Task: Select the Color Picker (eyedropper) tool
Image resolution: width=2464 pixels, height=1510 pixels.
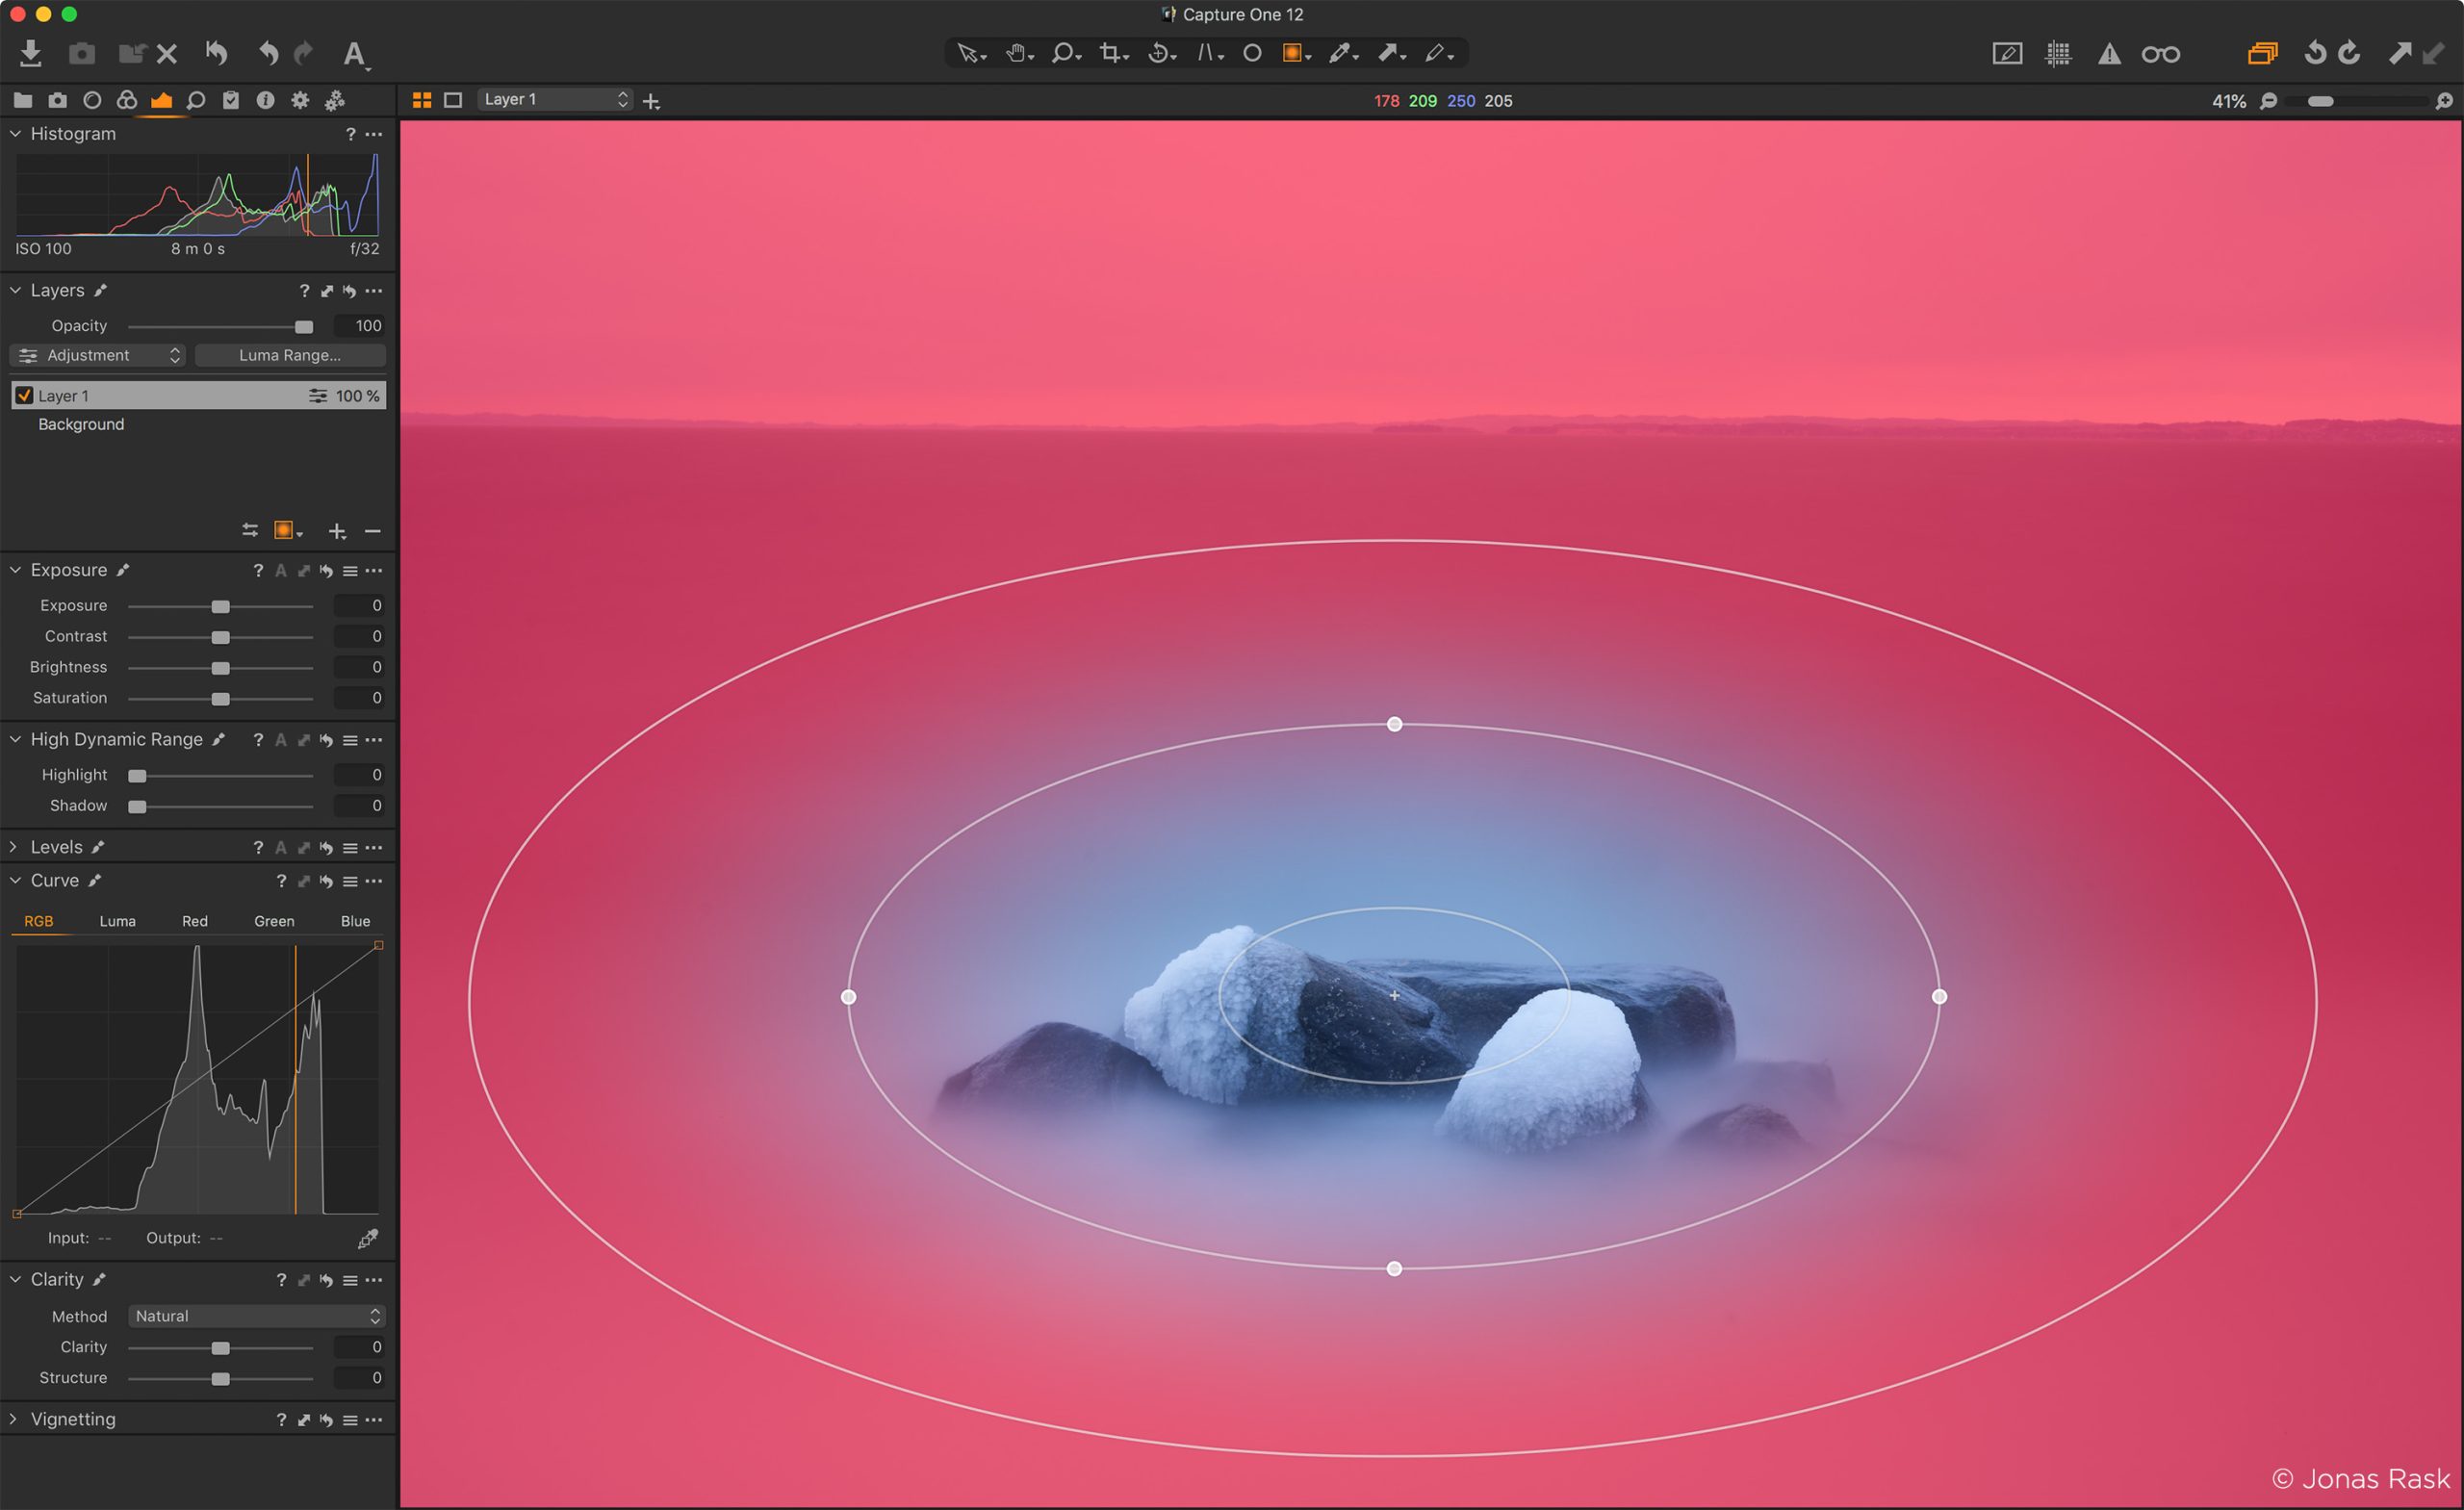Action: click(x=1342, y=52)
